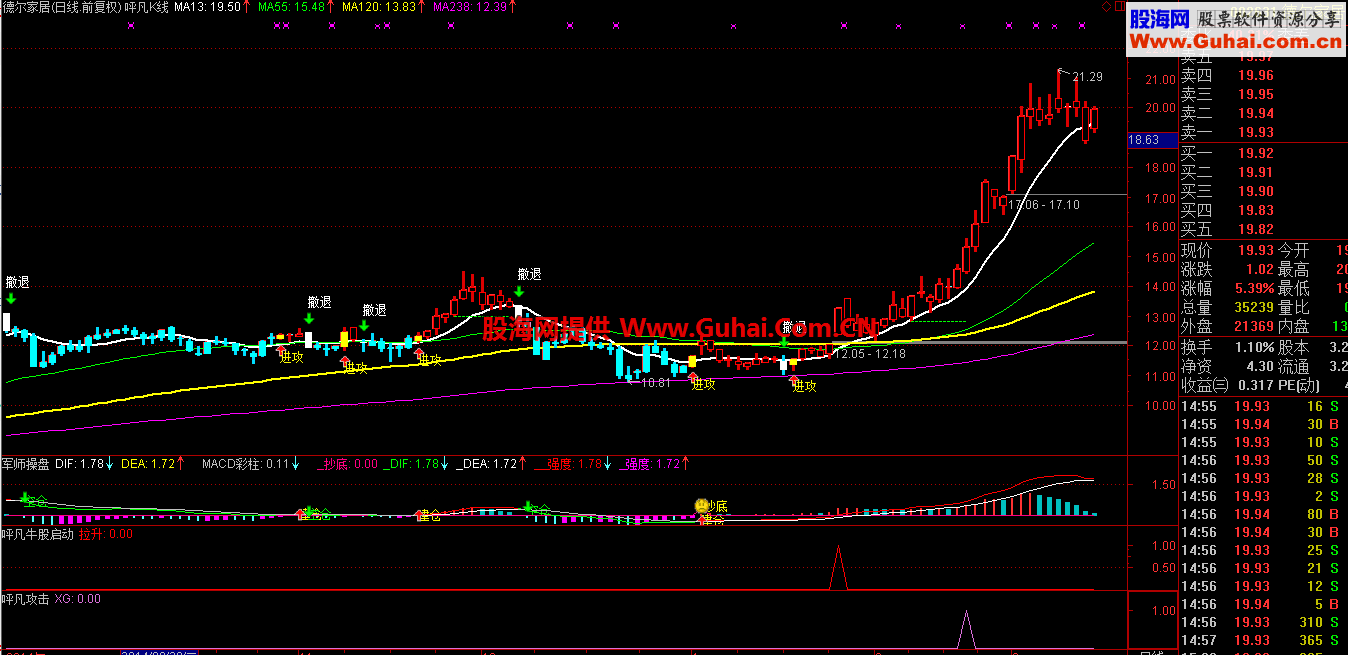The width and height of the screenshot is (1348, 655).
Task: Click the 10.81 low price label
Action: (656, 383)
